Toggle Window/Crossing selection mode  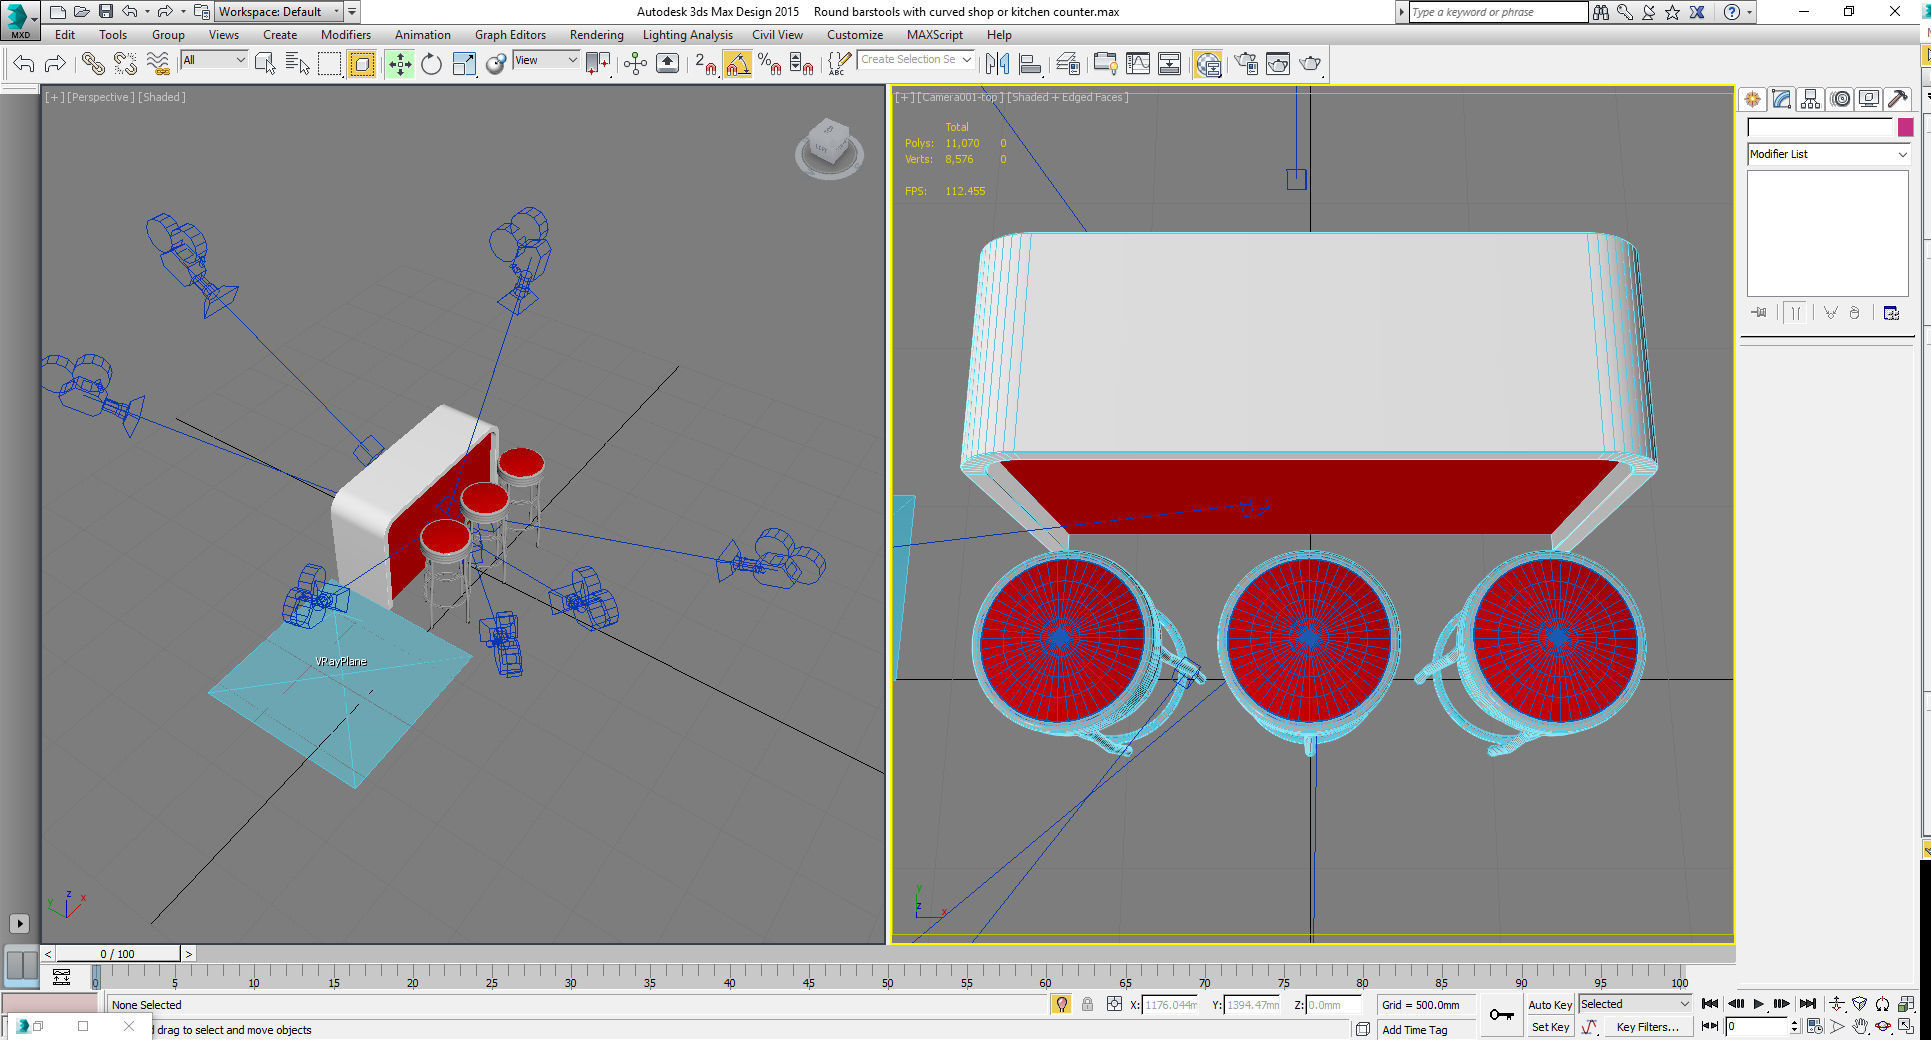[x=362, y=64]
